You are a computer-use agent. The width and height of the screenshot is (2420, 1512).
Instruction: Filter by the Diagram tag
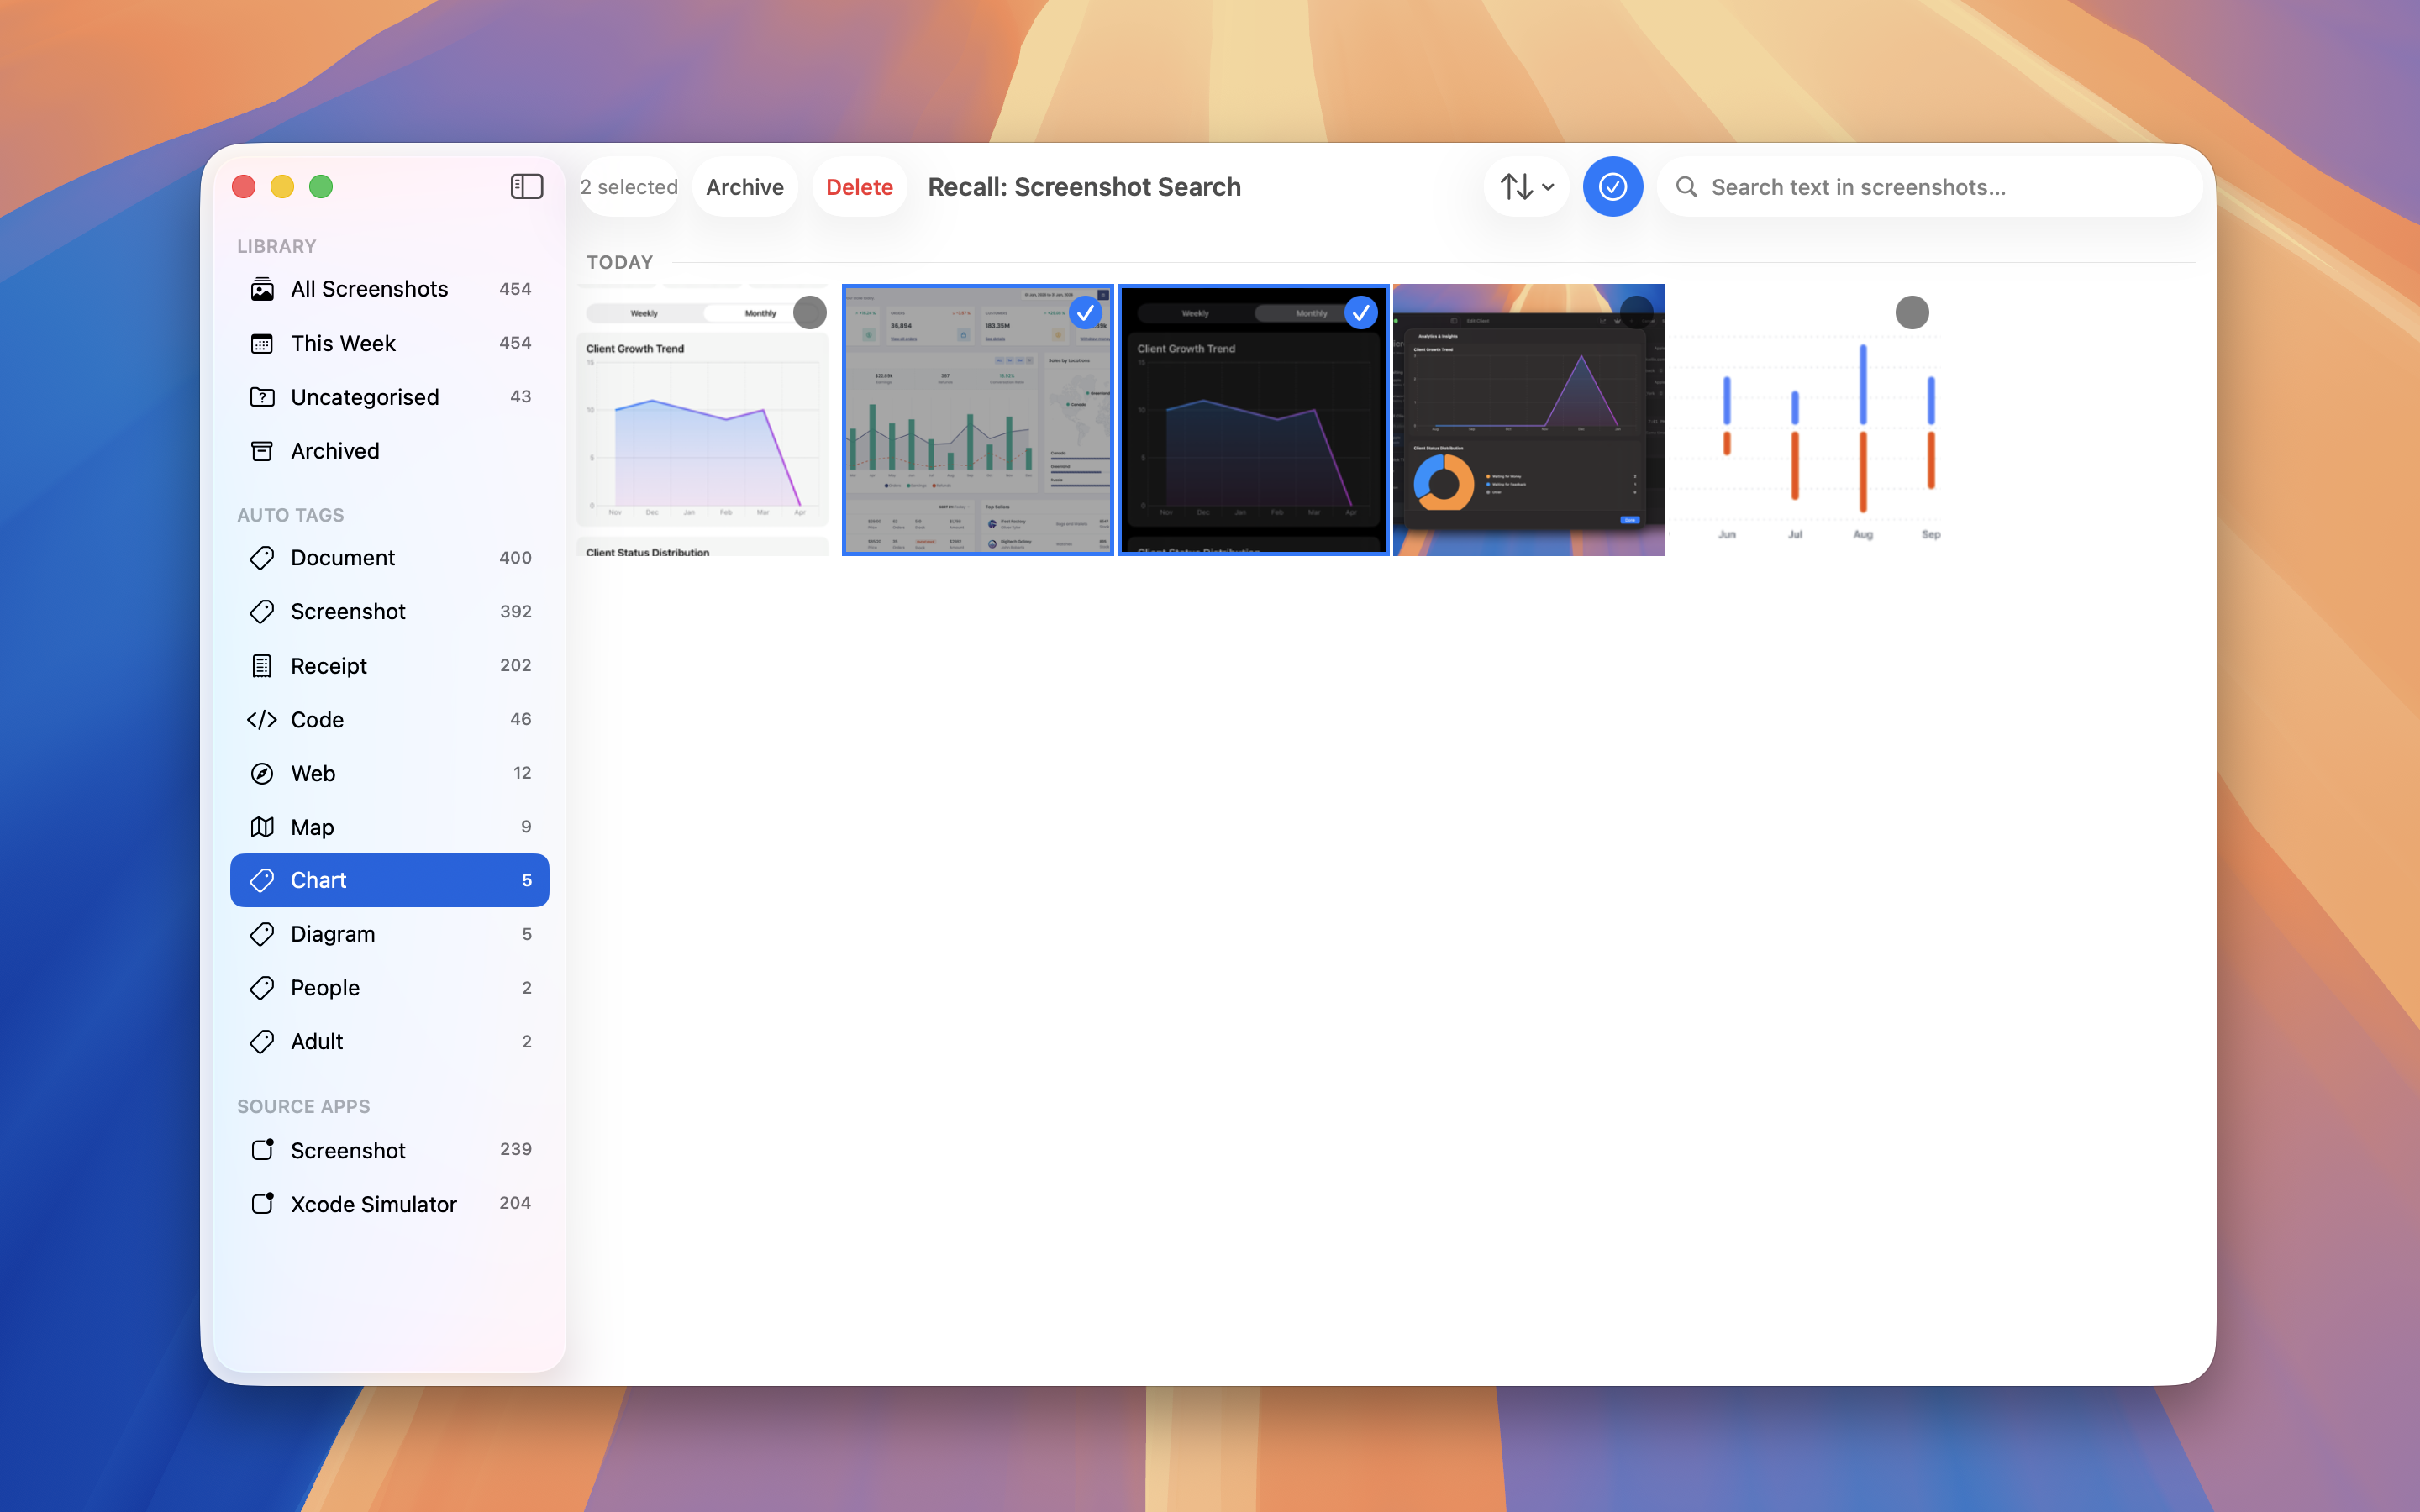(x=390, y=934)
